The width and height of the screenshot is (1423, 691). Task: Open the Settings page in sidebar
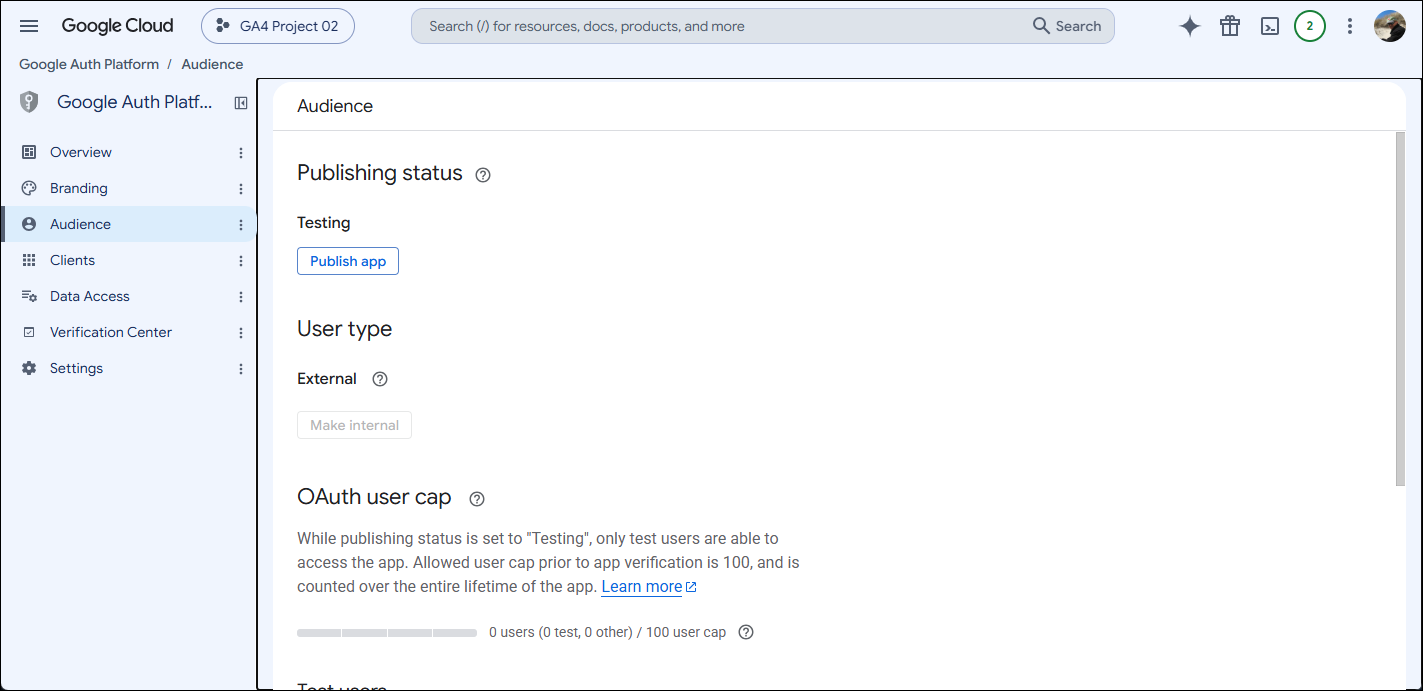click(x=76, y=368)
